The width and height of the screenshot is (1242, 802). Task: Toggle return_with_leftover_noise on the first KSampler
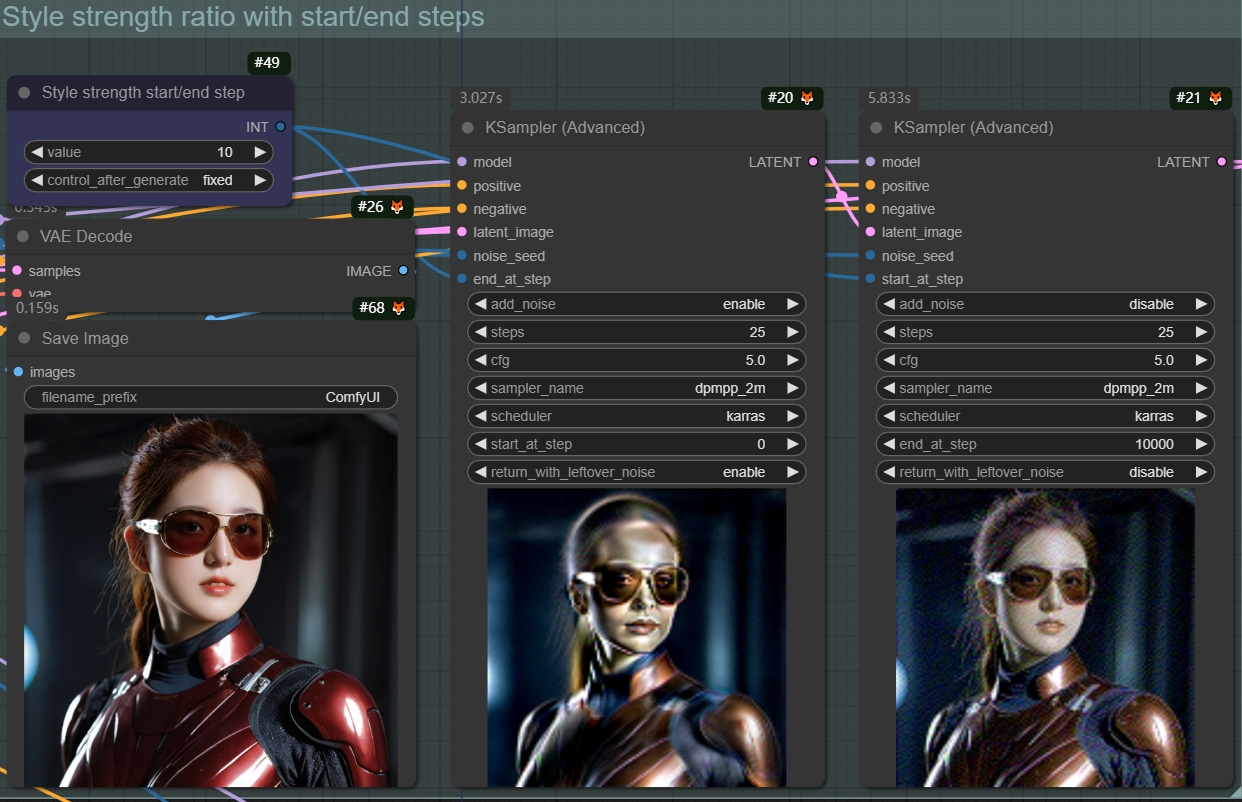(x=636, y=472)
